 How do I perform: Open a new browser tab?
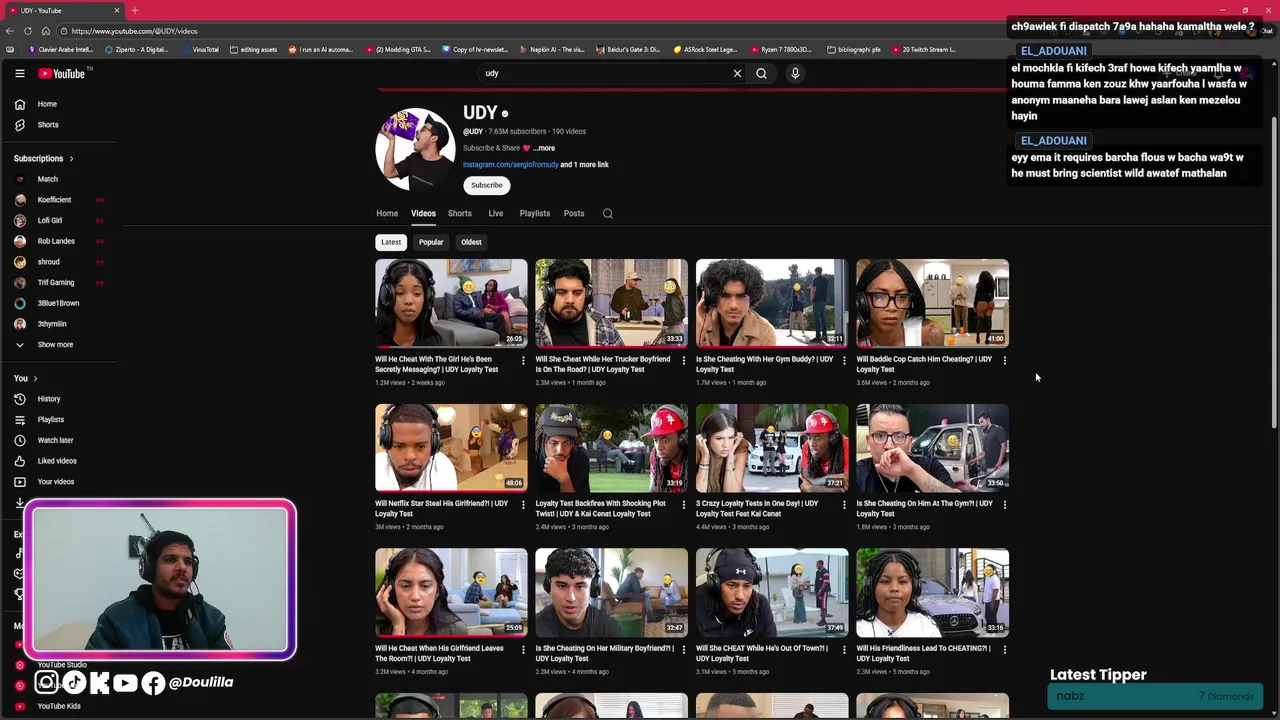point(135,10)
